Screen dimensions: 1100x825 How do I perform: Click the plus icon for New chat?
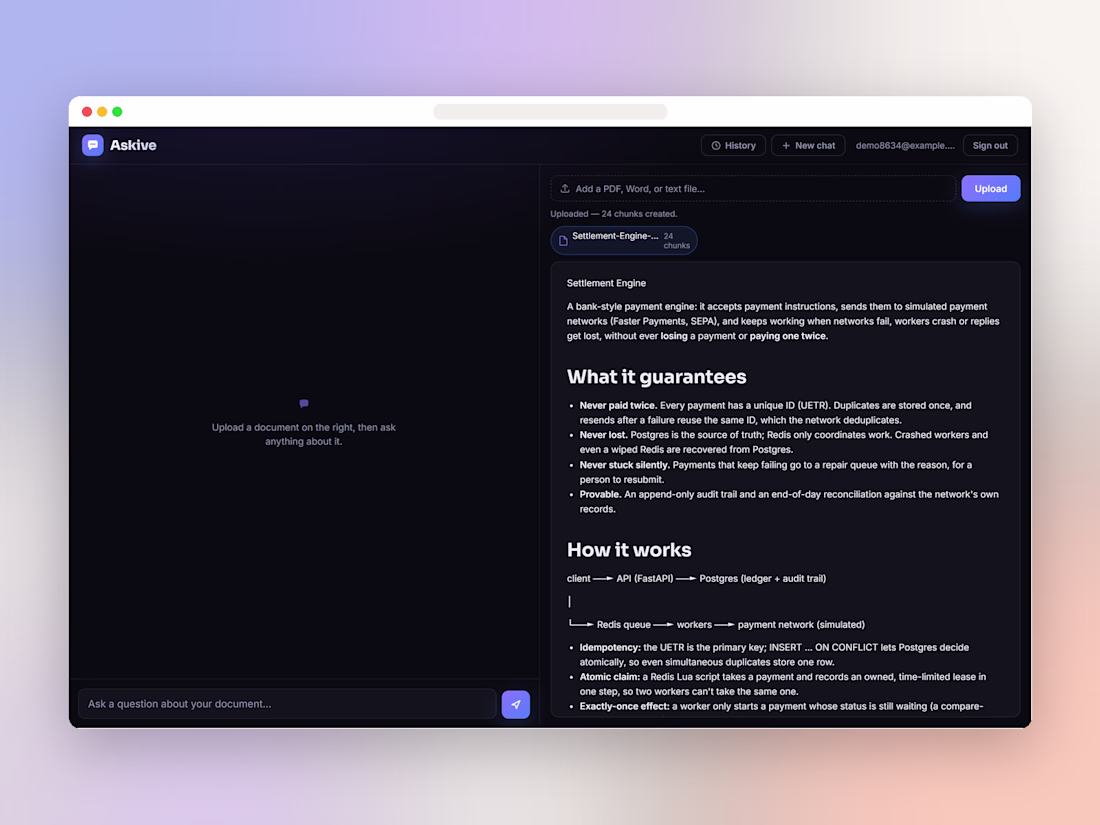[x=786, y=146]
